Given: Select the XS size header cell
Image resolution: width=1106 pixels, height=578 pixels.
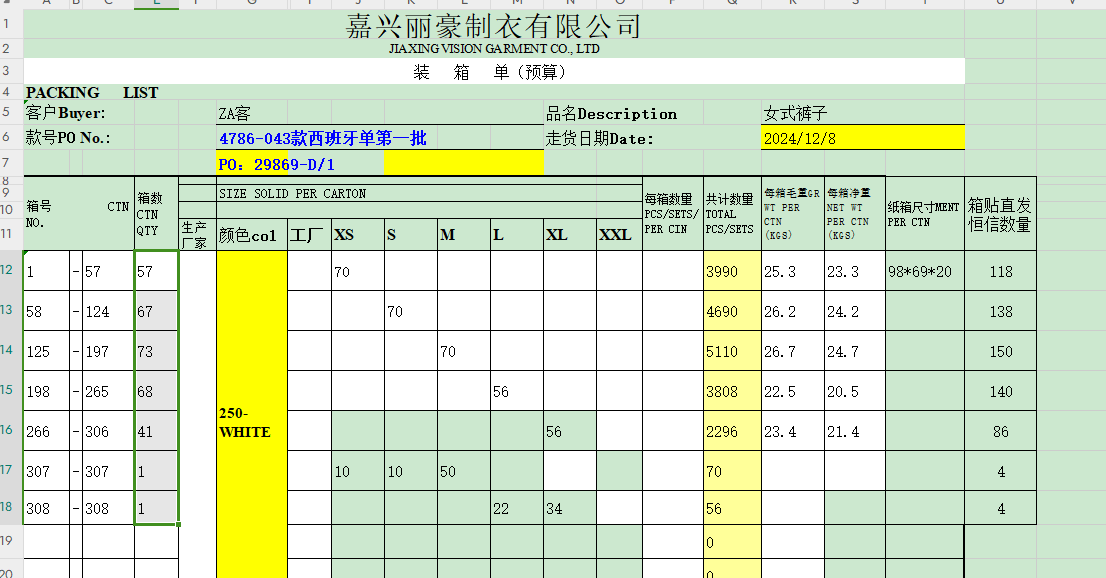Looking at the screenshot, I should click(357, 235).
